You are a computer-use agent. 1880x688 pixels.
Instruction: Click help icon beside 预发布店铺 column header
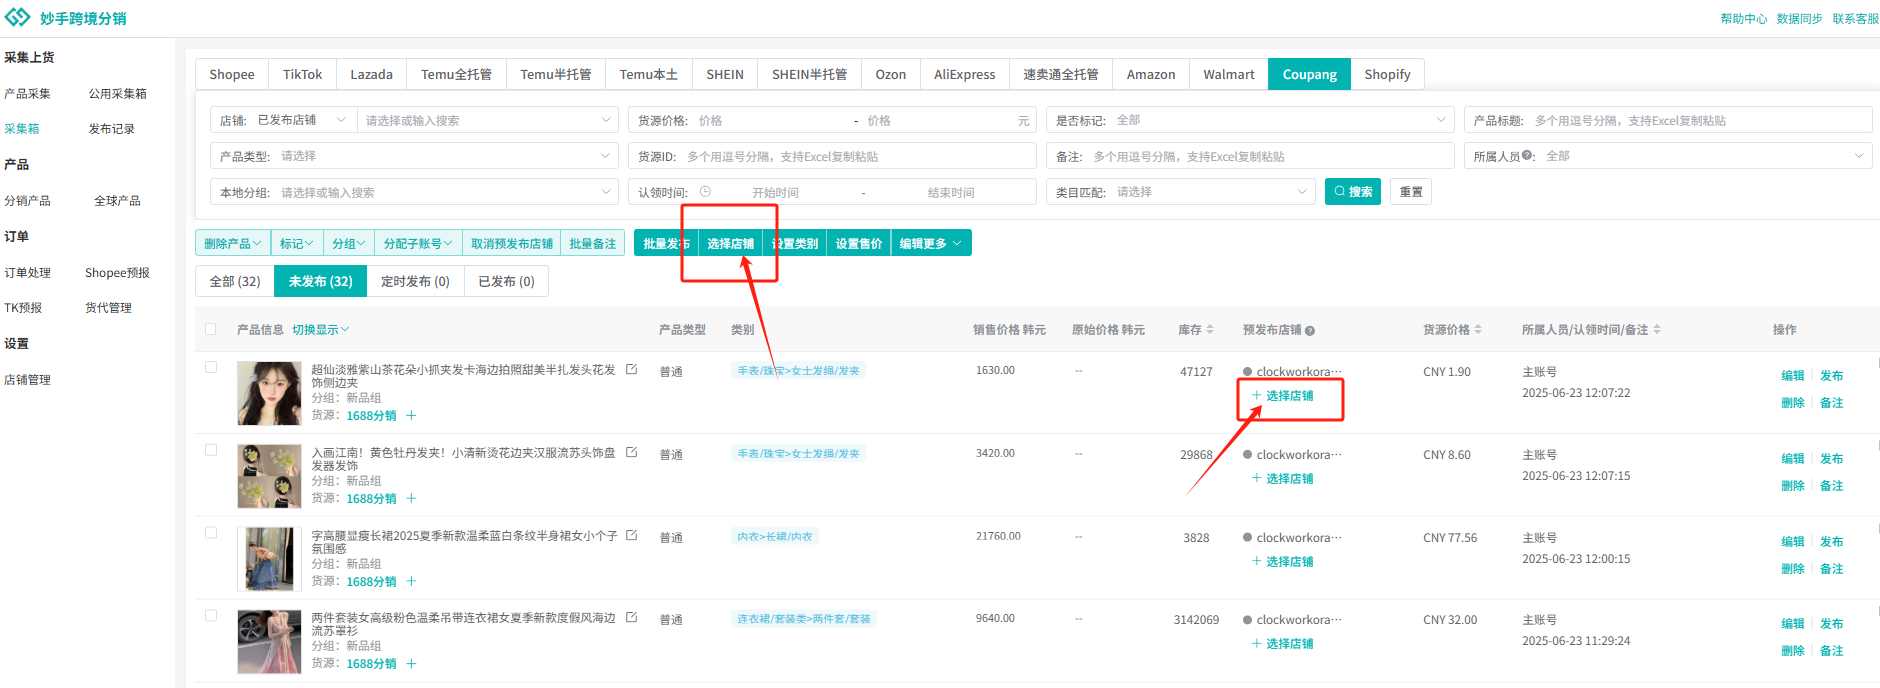[x=1310, y=331]
